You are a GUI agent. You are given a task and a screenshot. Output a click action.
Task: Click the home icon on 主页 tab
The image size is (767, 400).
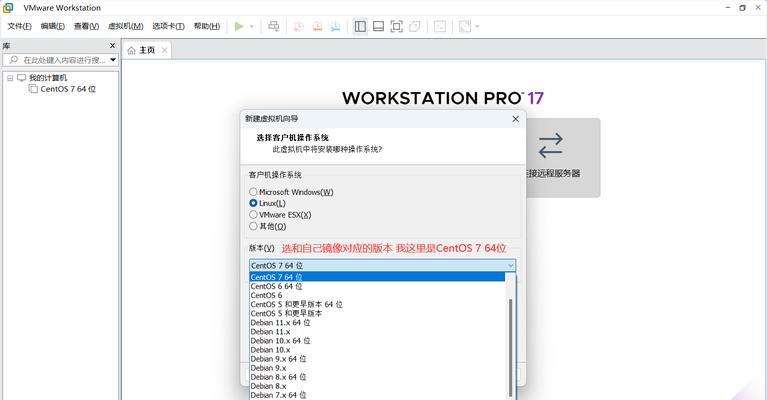pyautogui.click(x=131, y=50)
